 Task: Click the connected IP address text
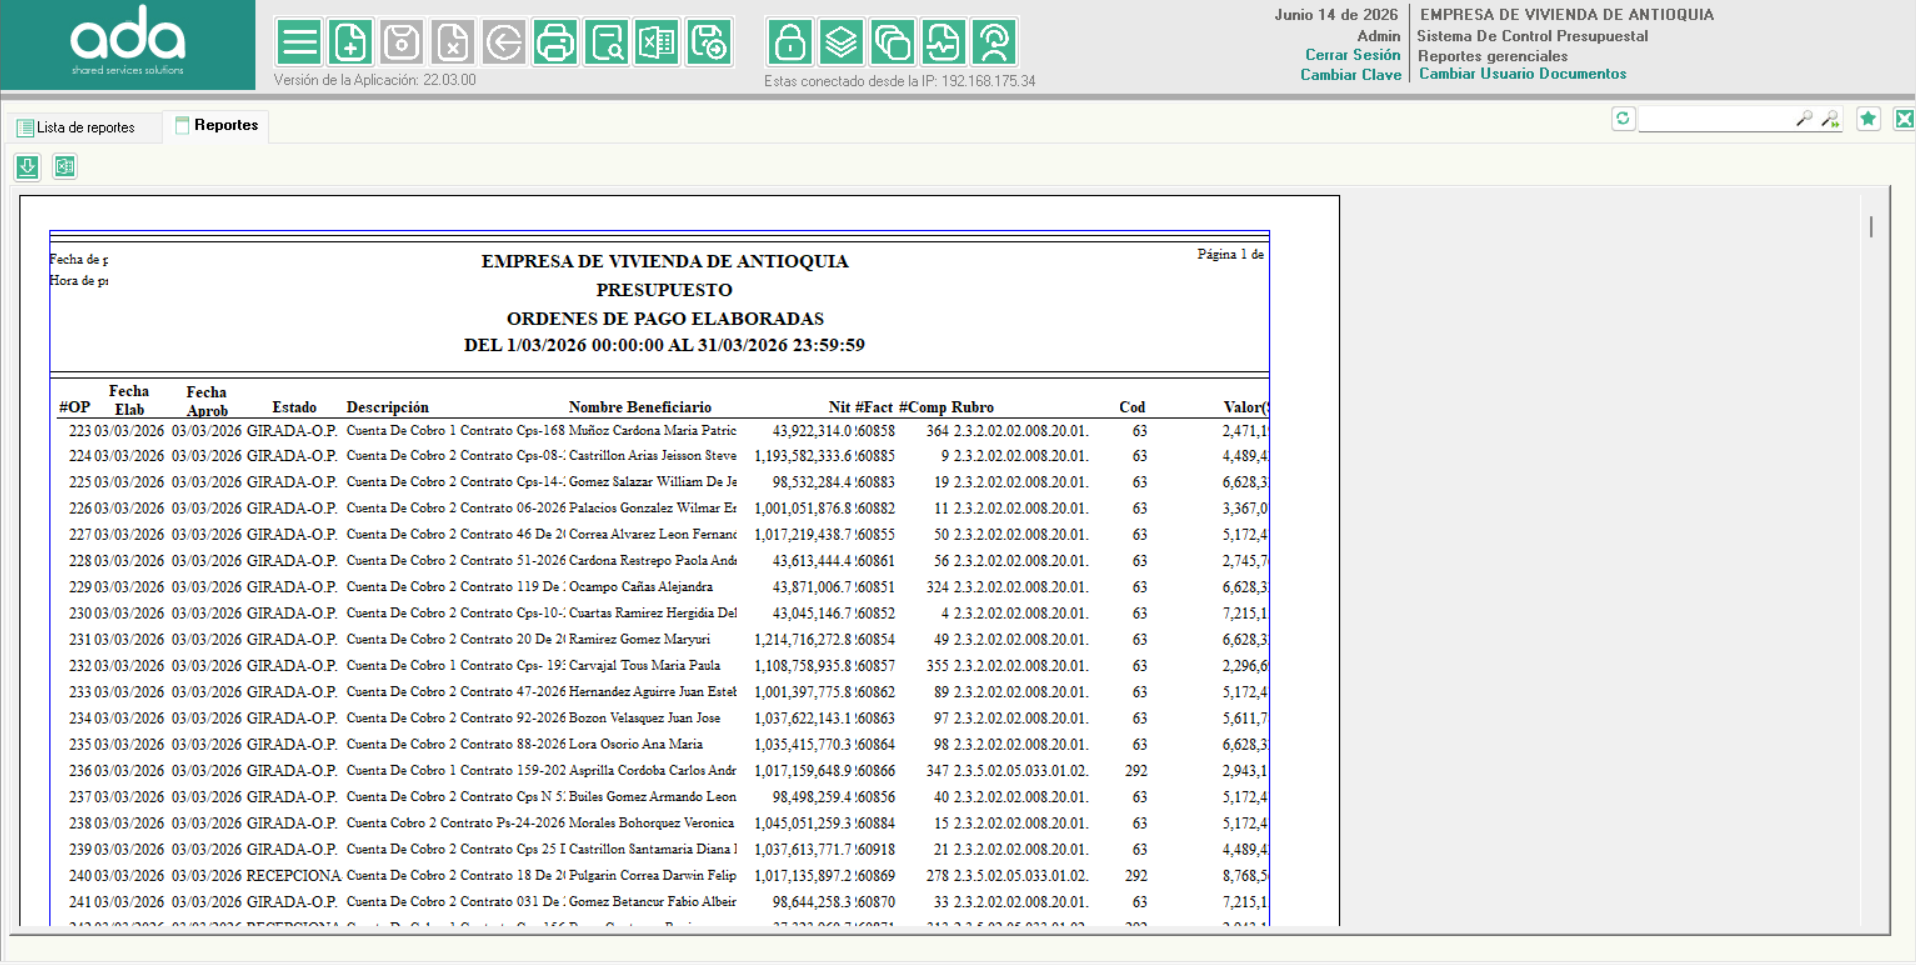click(x=899, y=81)
